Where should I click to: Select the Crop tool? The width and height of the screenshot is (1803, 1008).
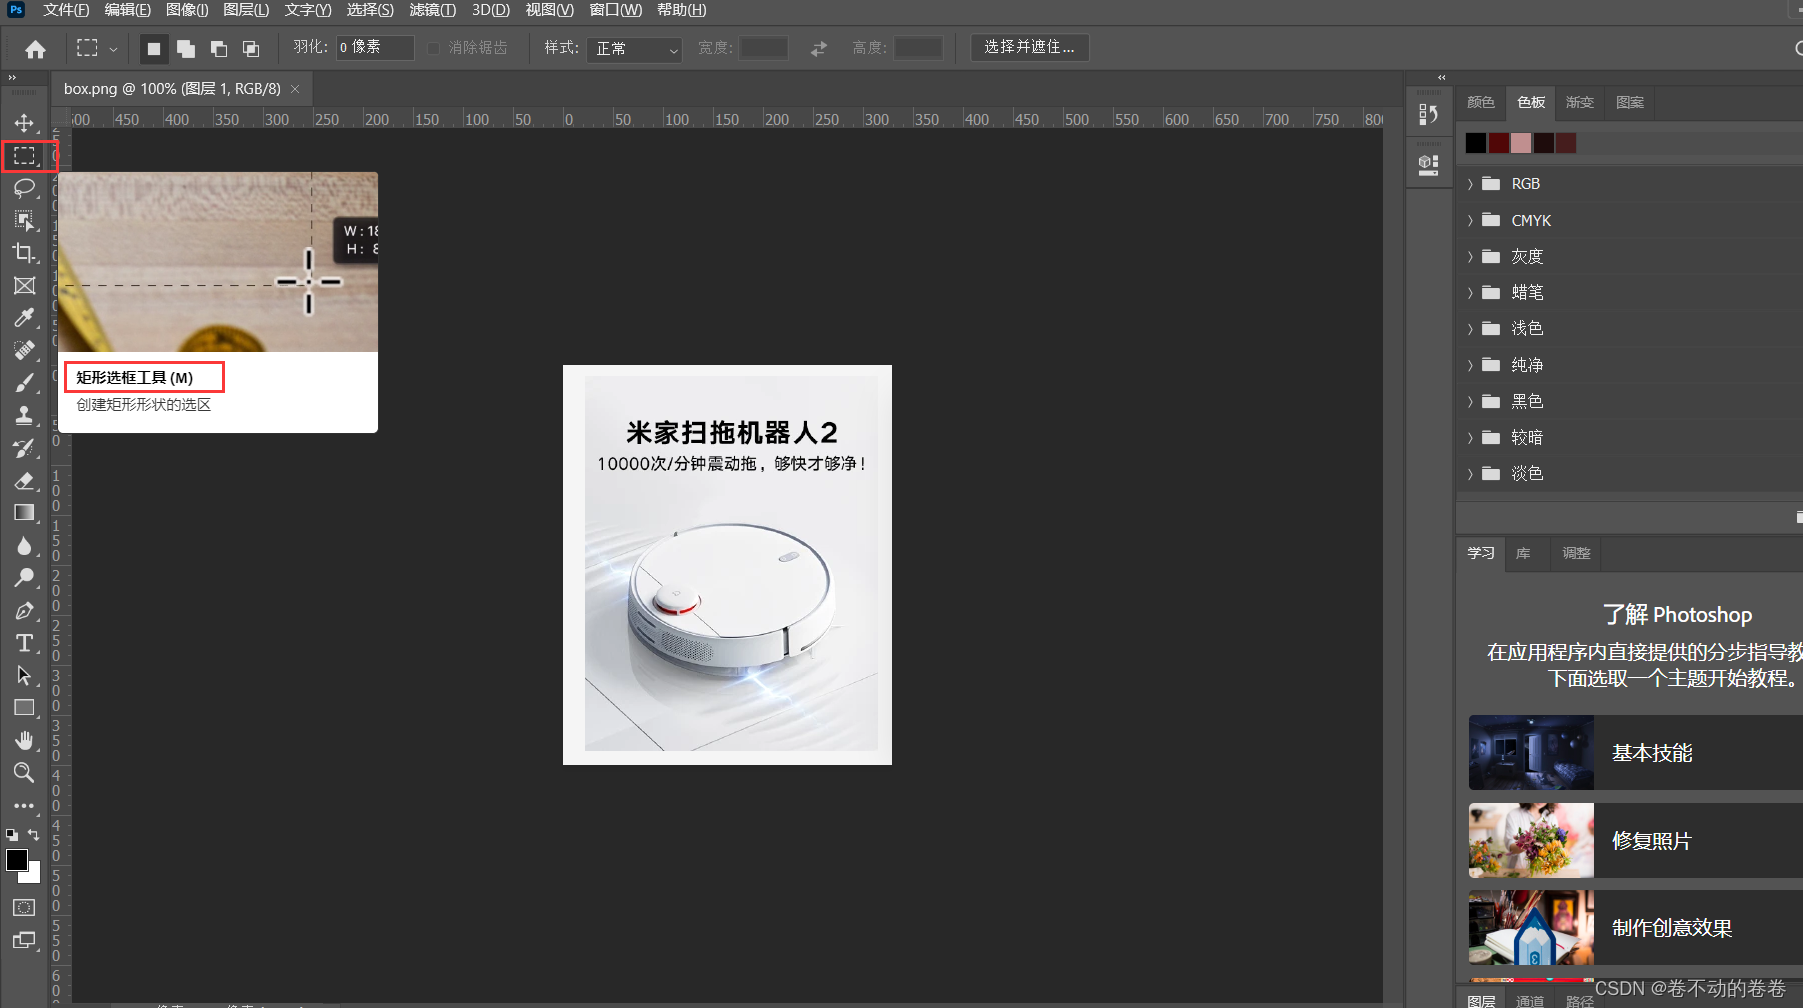click(x=24, y=253)
